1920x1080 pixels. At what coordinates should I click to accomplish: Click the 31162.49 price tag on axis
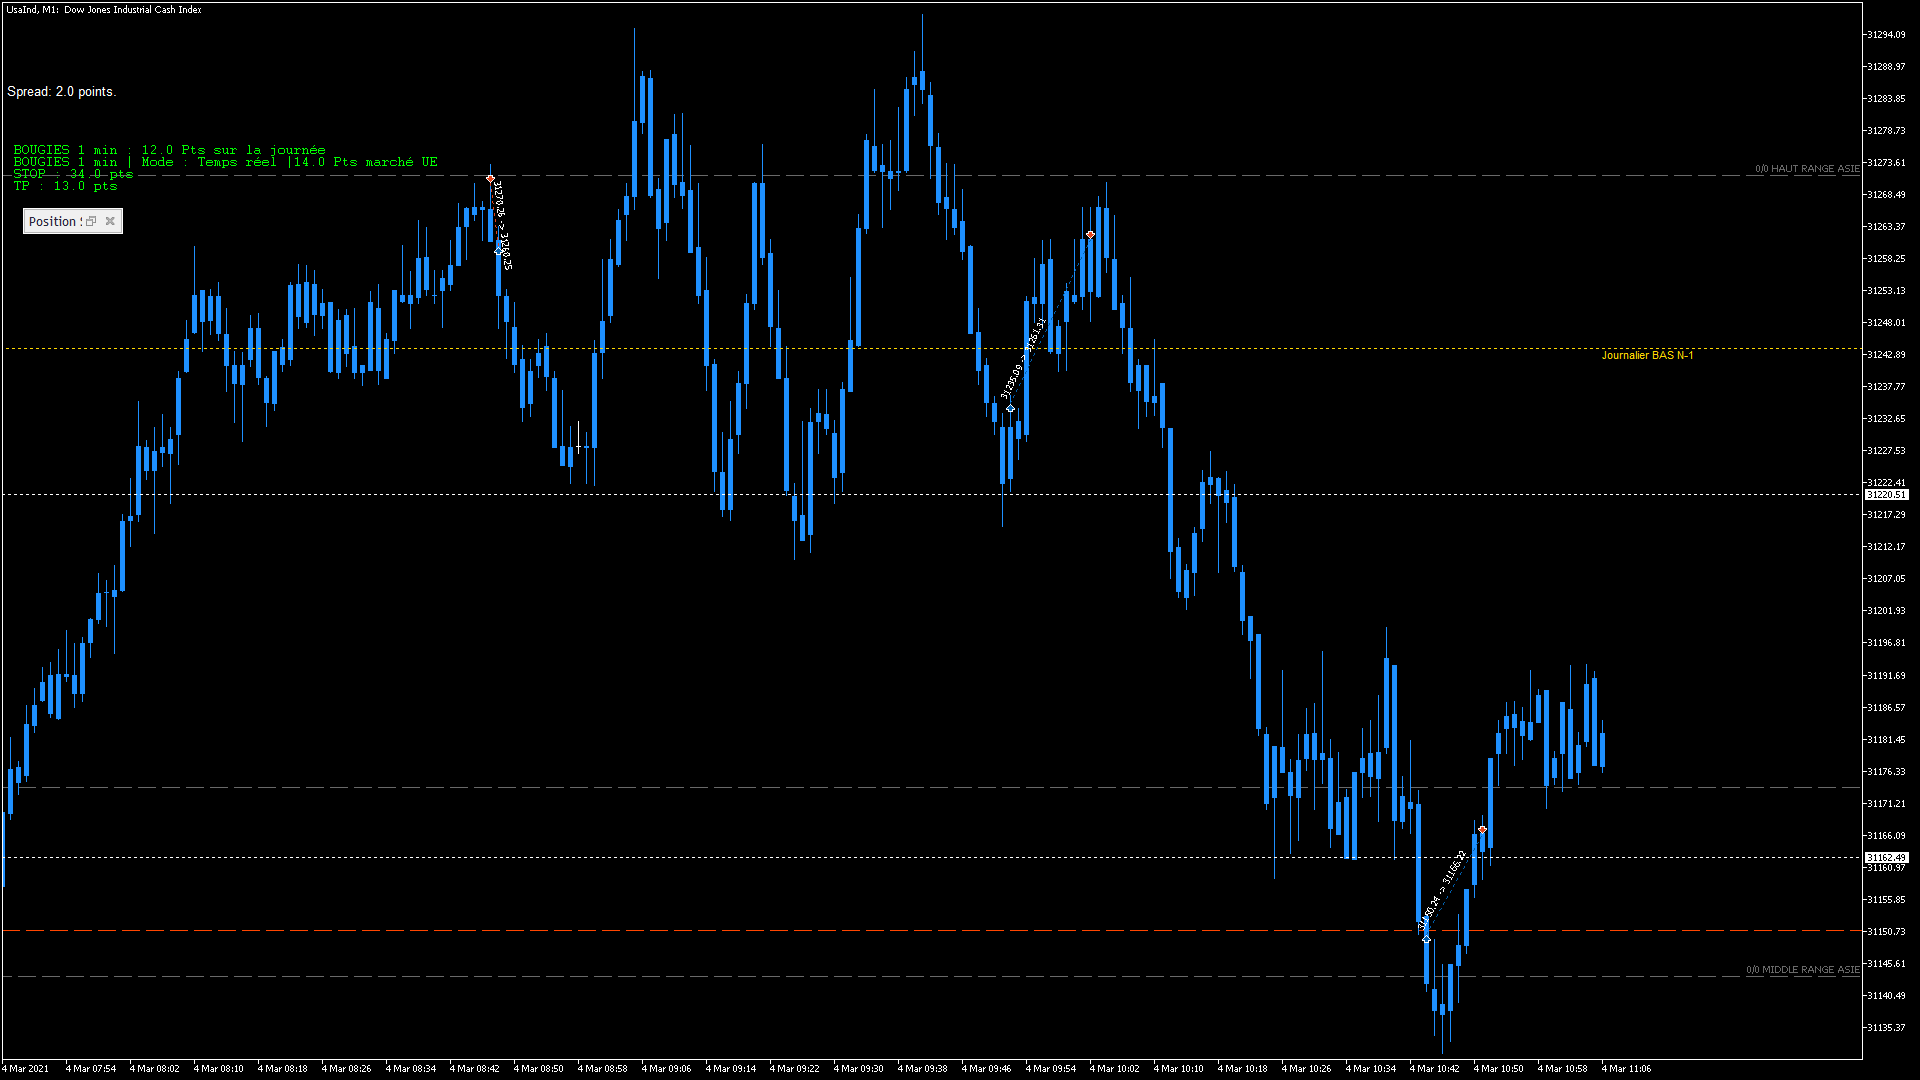pos(1886,858)
